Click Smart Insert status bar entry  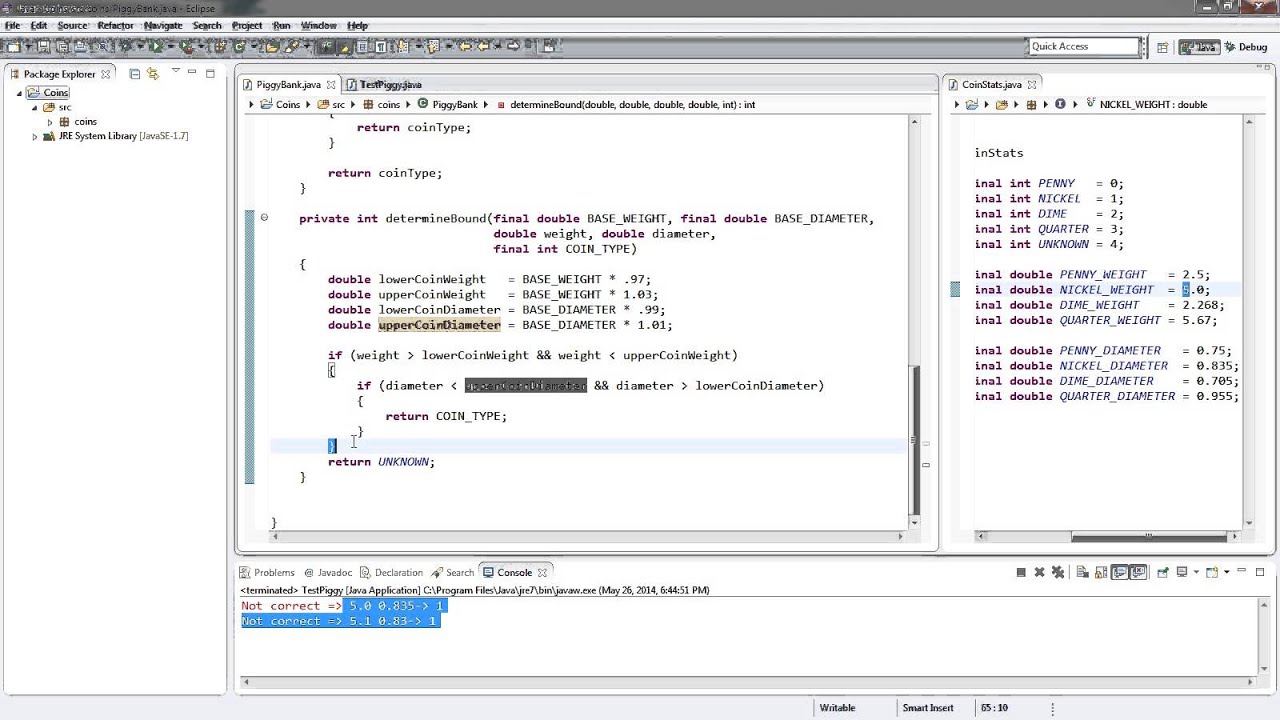pyautogui.click(x=928, y=707)
